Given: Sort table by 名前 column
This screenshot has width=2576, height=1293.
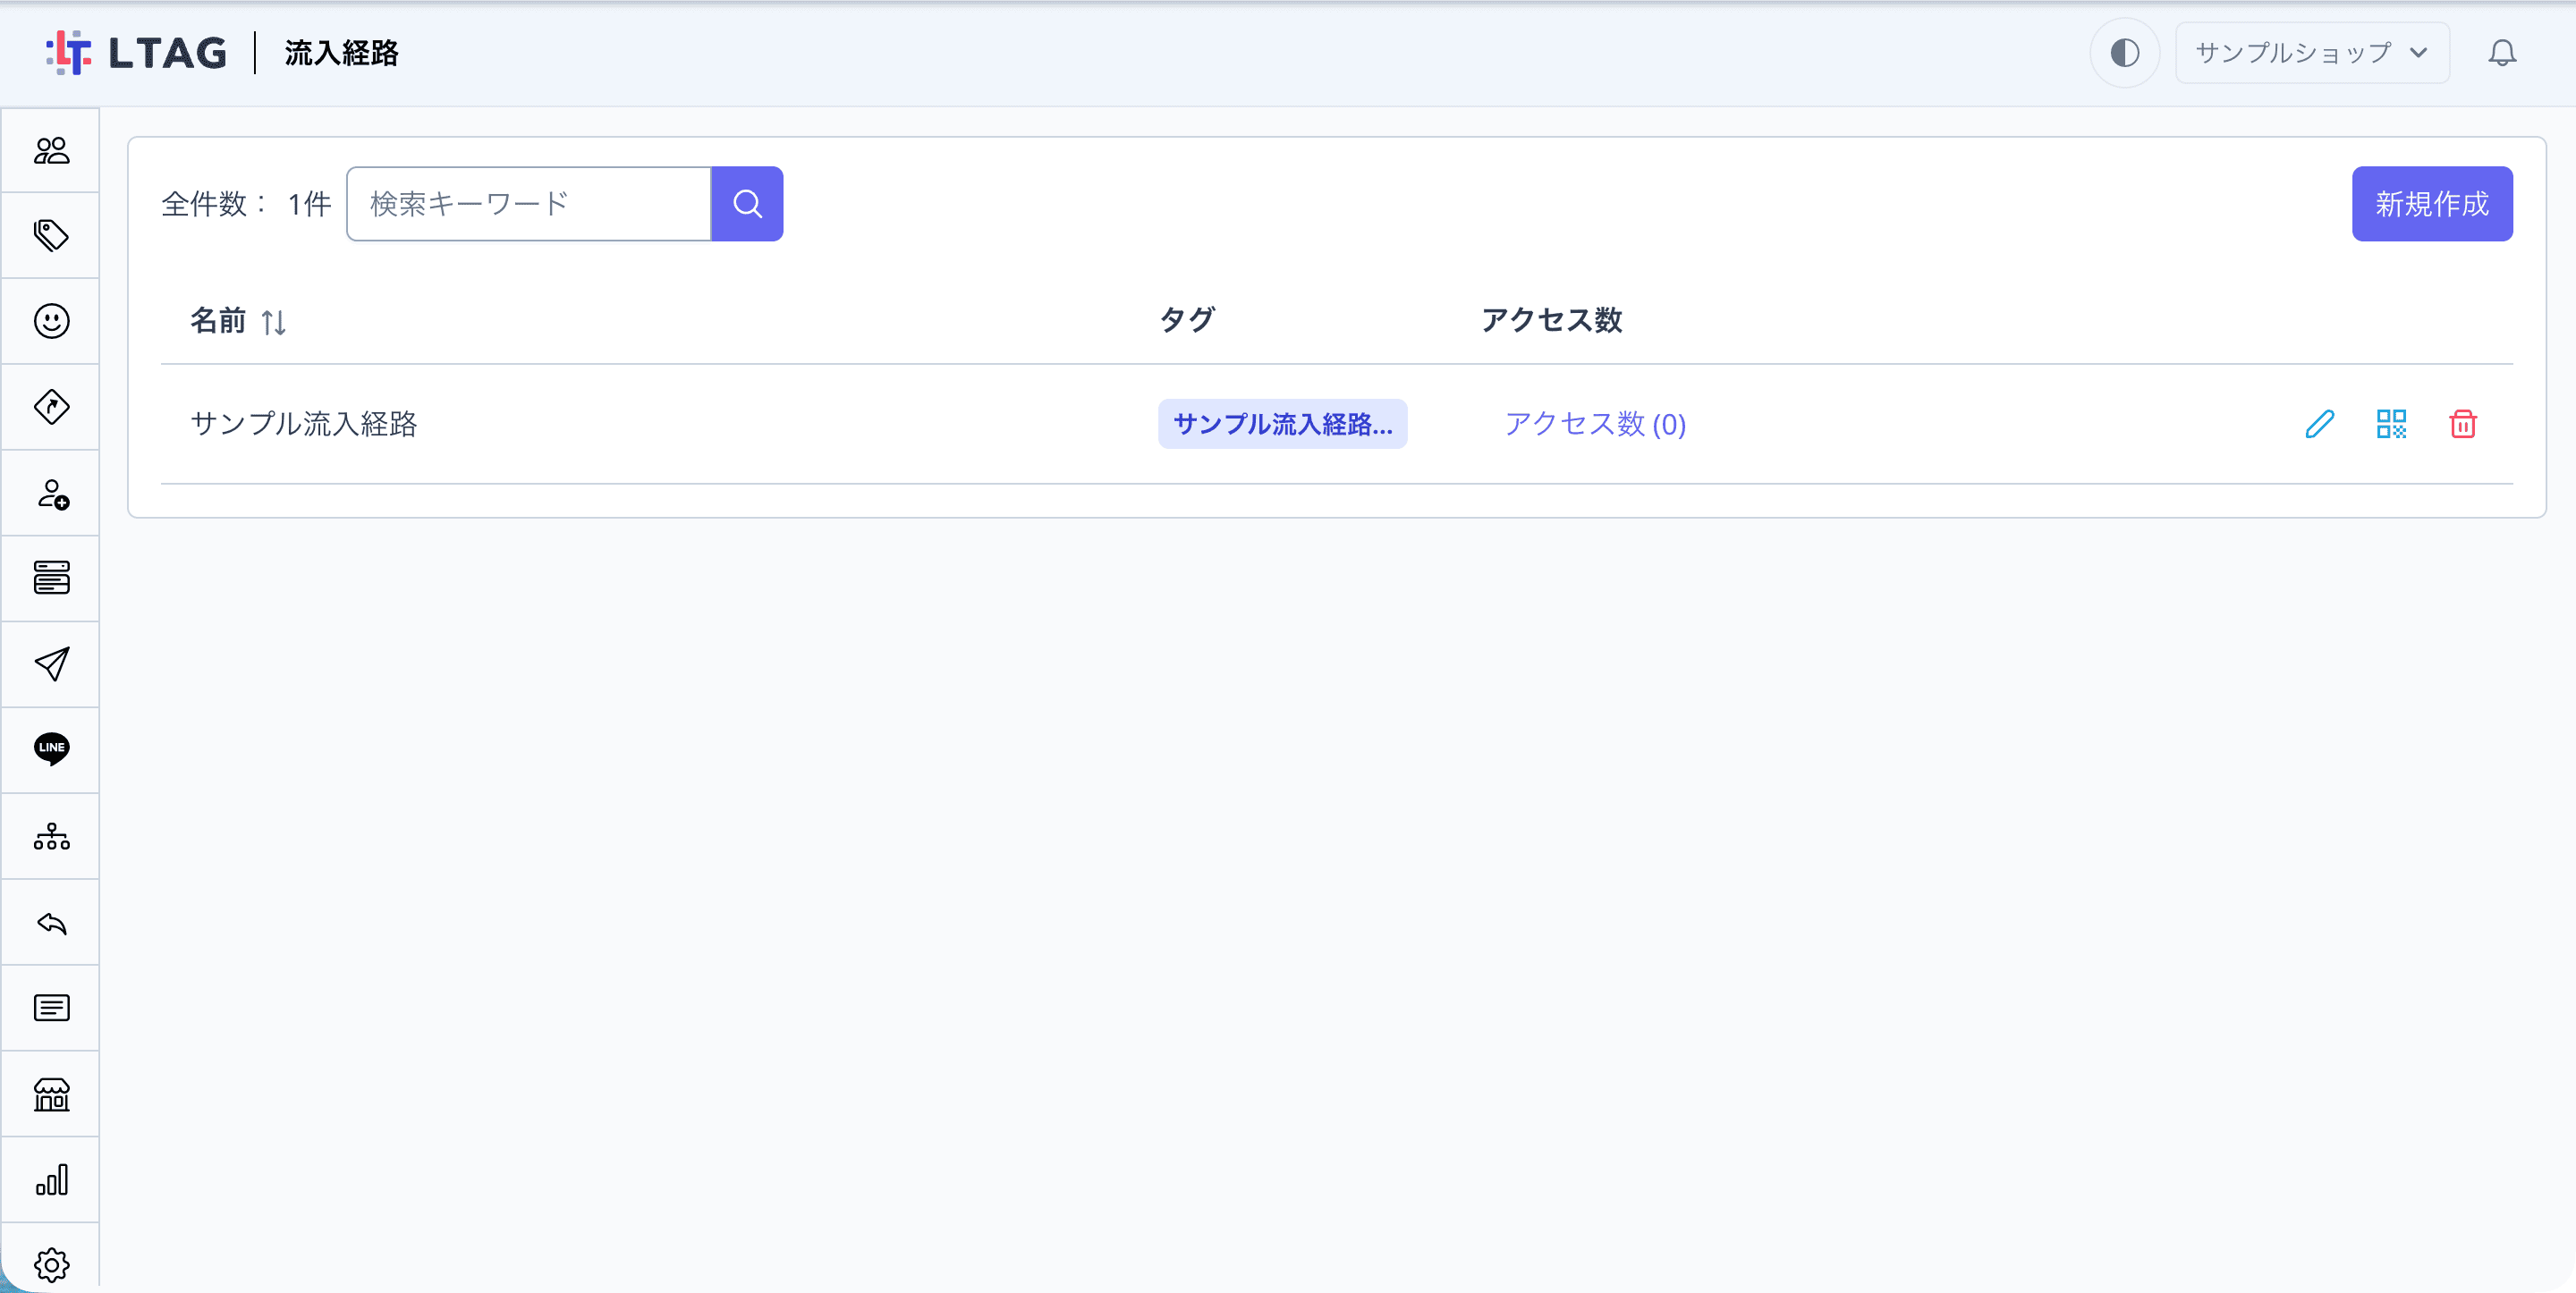Looking at the screenshot, I should (x=239, y=321).
